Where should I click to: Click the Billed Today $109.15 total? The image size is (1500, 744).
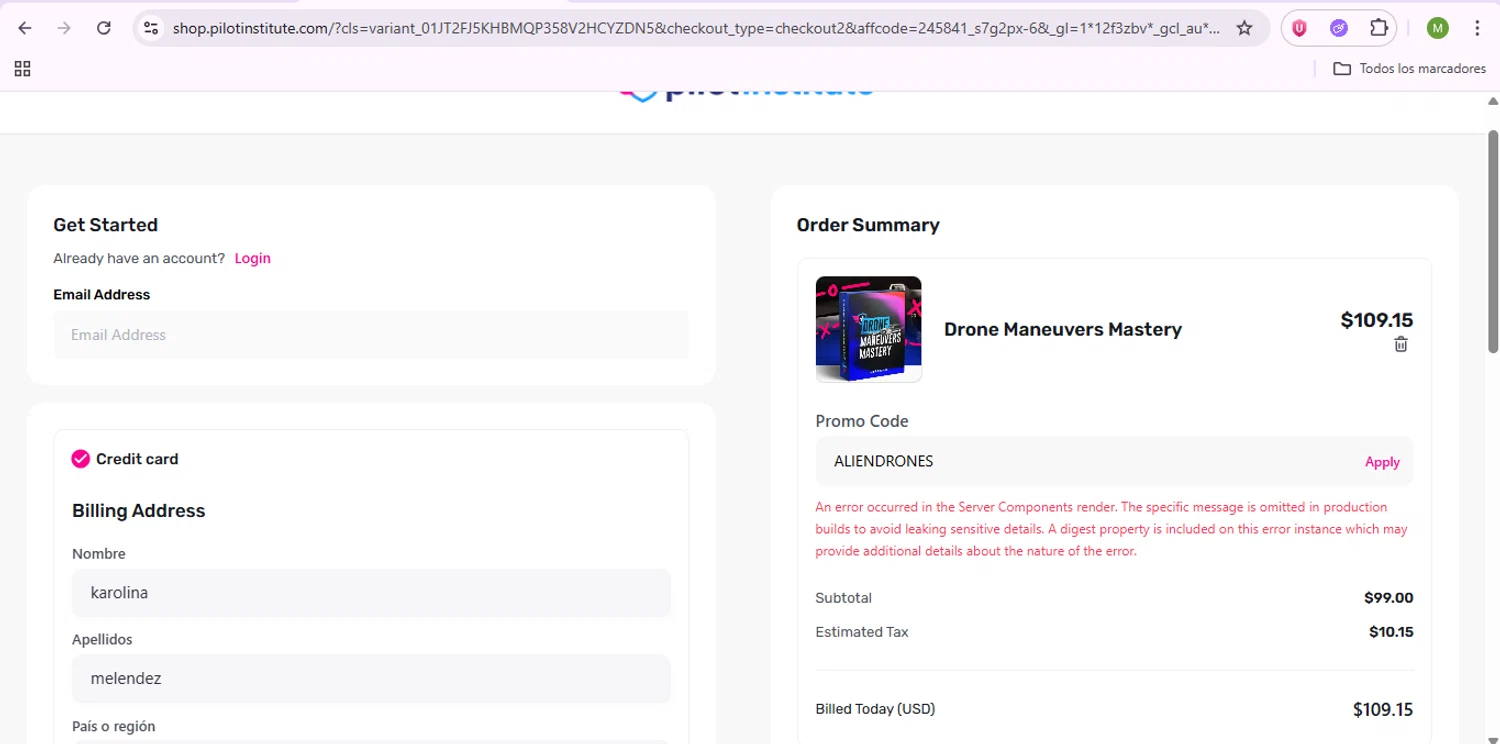pyautogui.click(x=1383, y=709)
